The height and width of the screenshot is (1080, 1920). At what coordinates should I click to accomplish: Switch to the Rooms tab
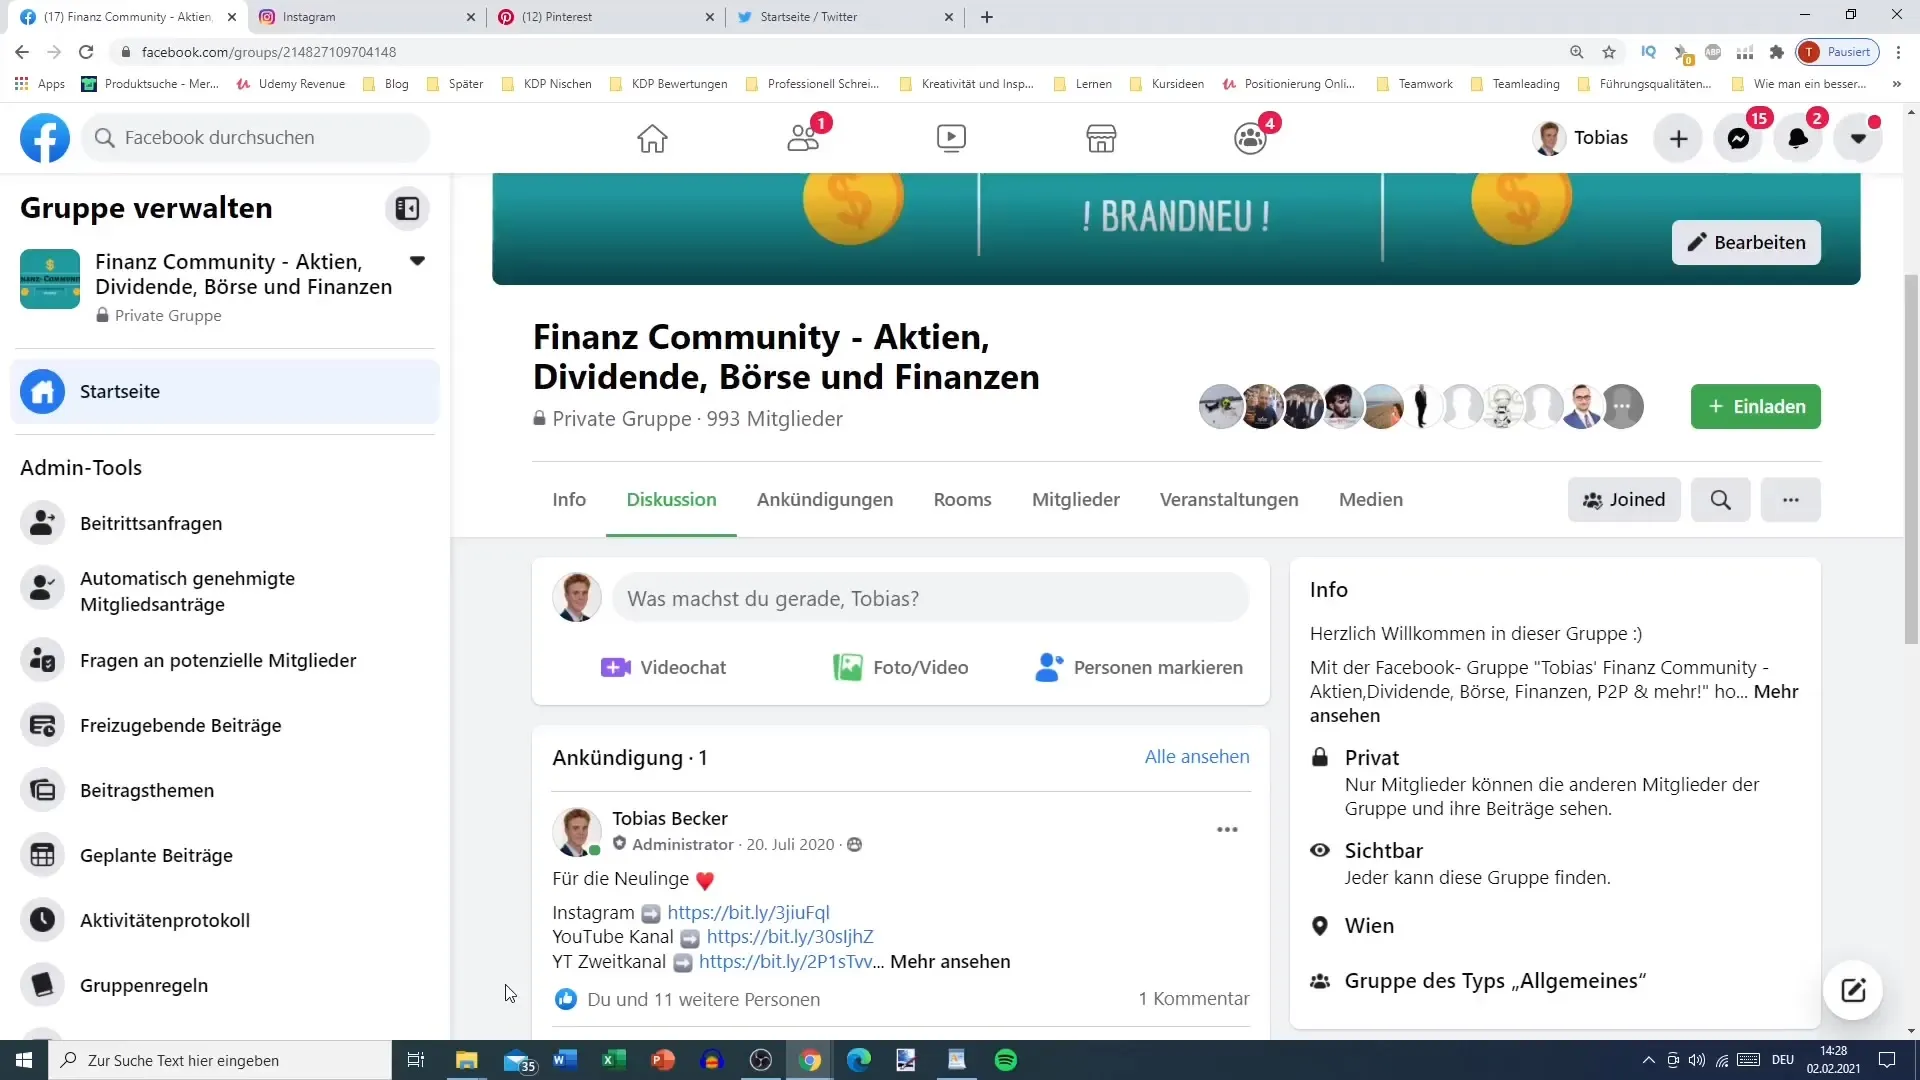coord(962,499)
